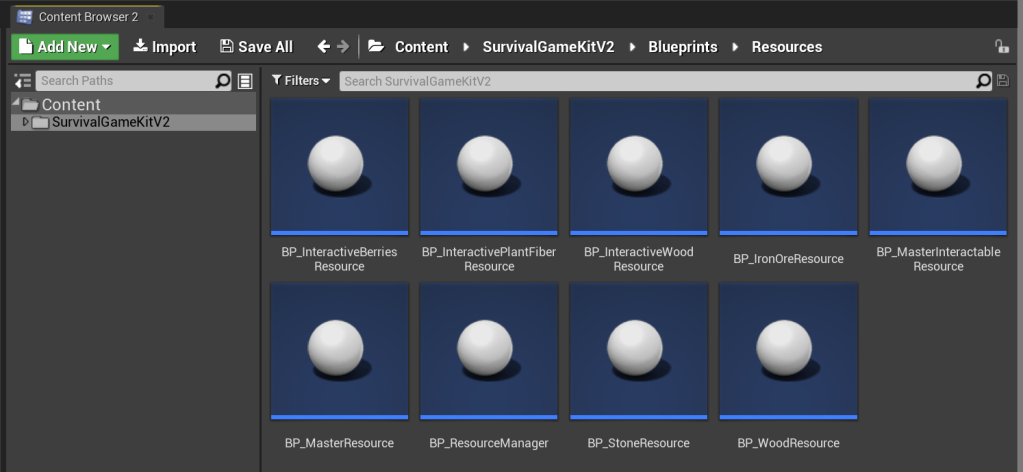Click the forward navigation arrow
This screenshot has height=472, width=1023.
point(344,46)
